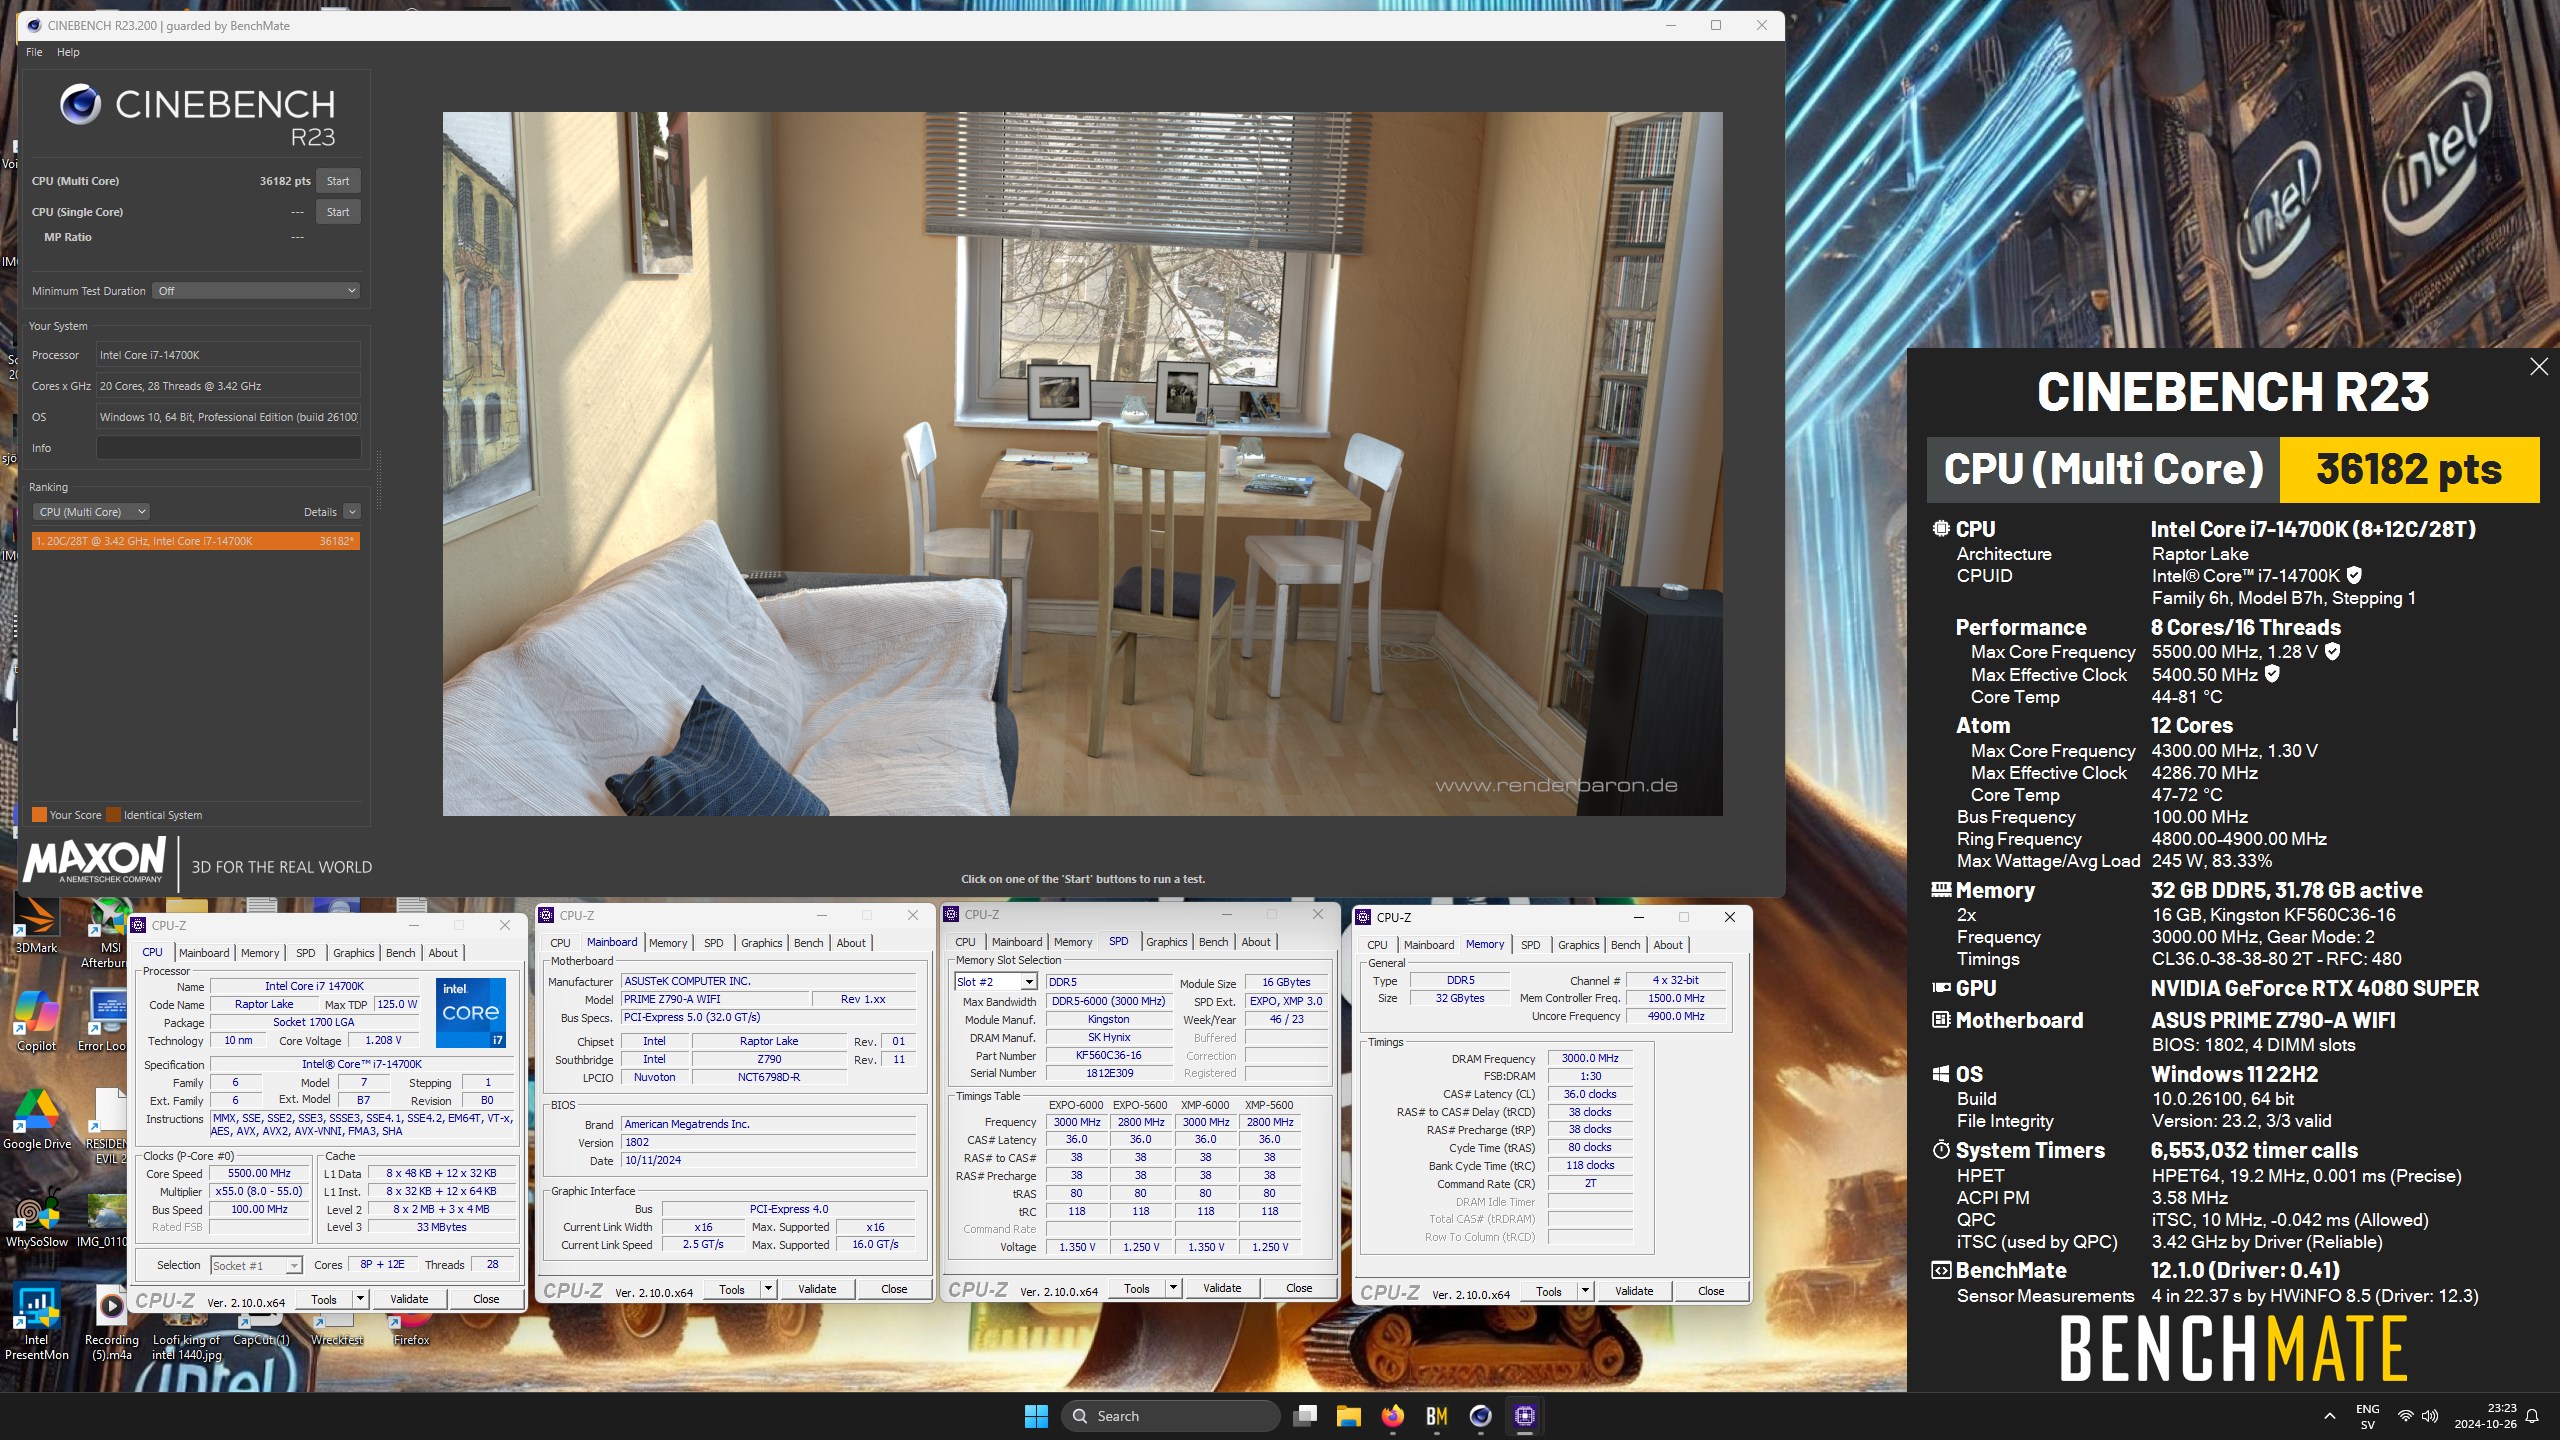Expand the ranking Details chevron
Screen dimensions: 2560x1440
pyautogui.click(x=352, y=512)
